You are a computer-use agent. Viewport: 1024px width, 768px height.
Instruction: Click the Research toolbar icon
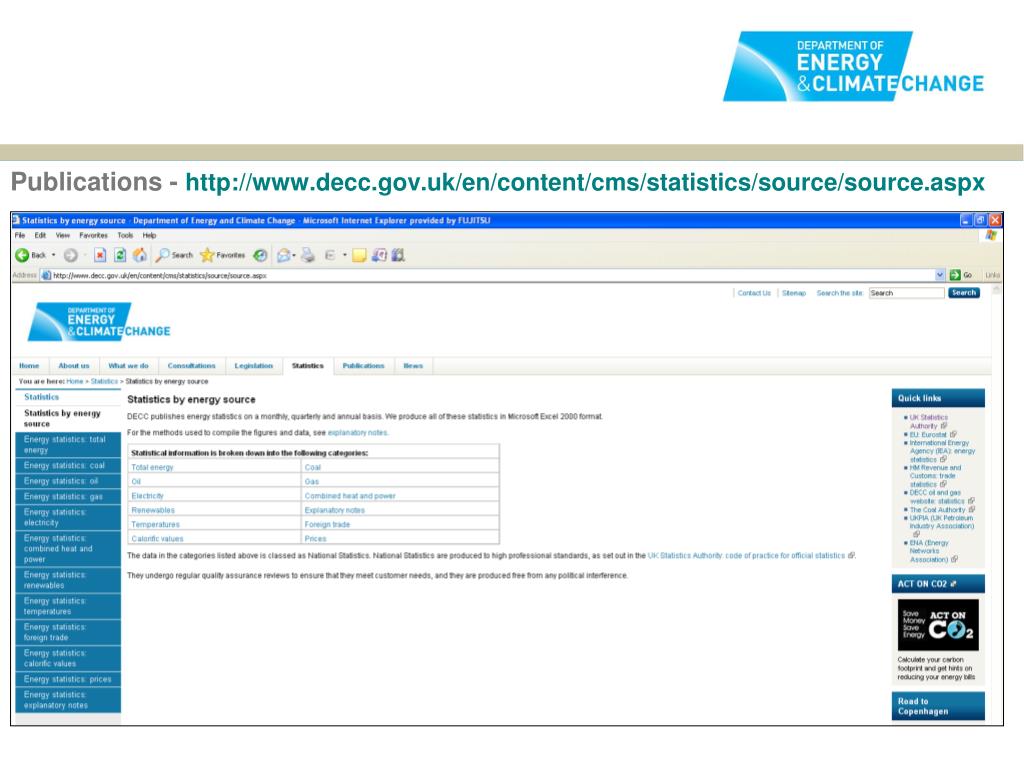(379, 255)
